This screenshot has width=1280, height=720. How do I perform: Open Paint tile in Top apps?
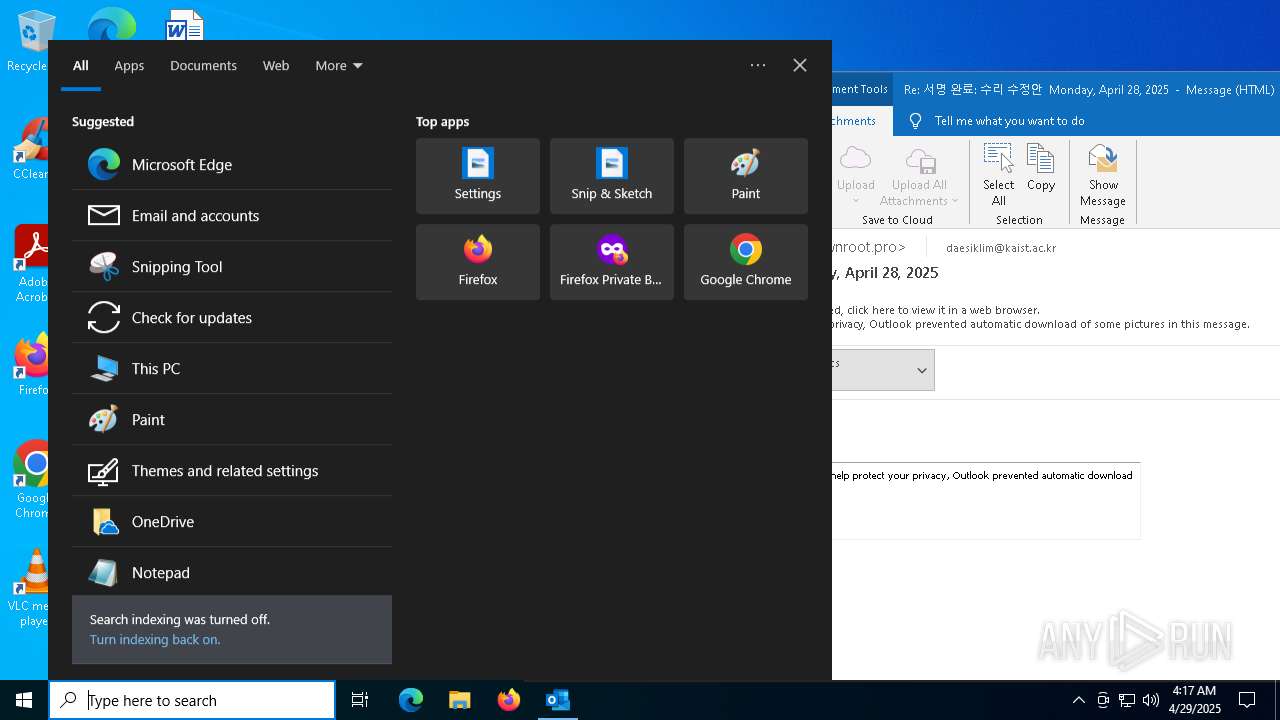click(746, 176)
